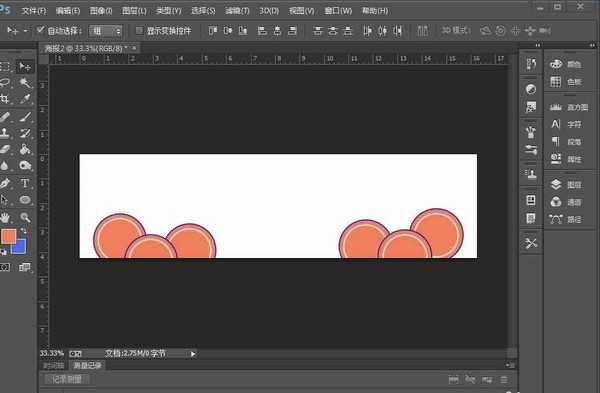This screenshot has width=600, height=393.
Task: Open the 窗口(W) menu
Action: 338,11
